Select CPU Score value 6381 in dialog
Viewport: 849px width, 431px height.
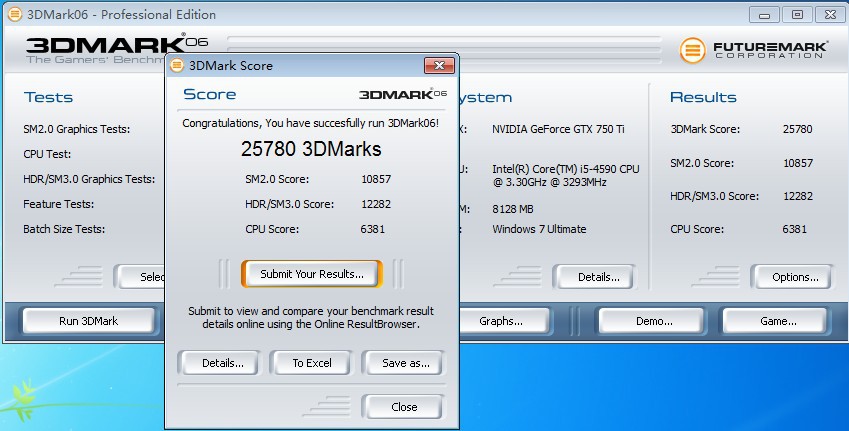373,229
